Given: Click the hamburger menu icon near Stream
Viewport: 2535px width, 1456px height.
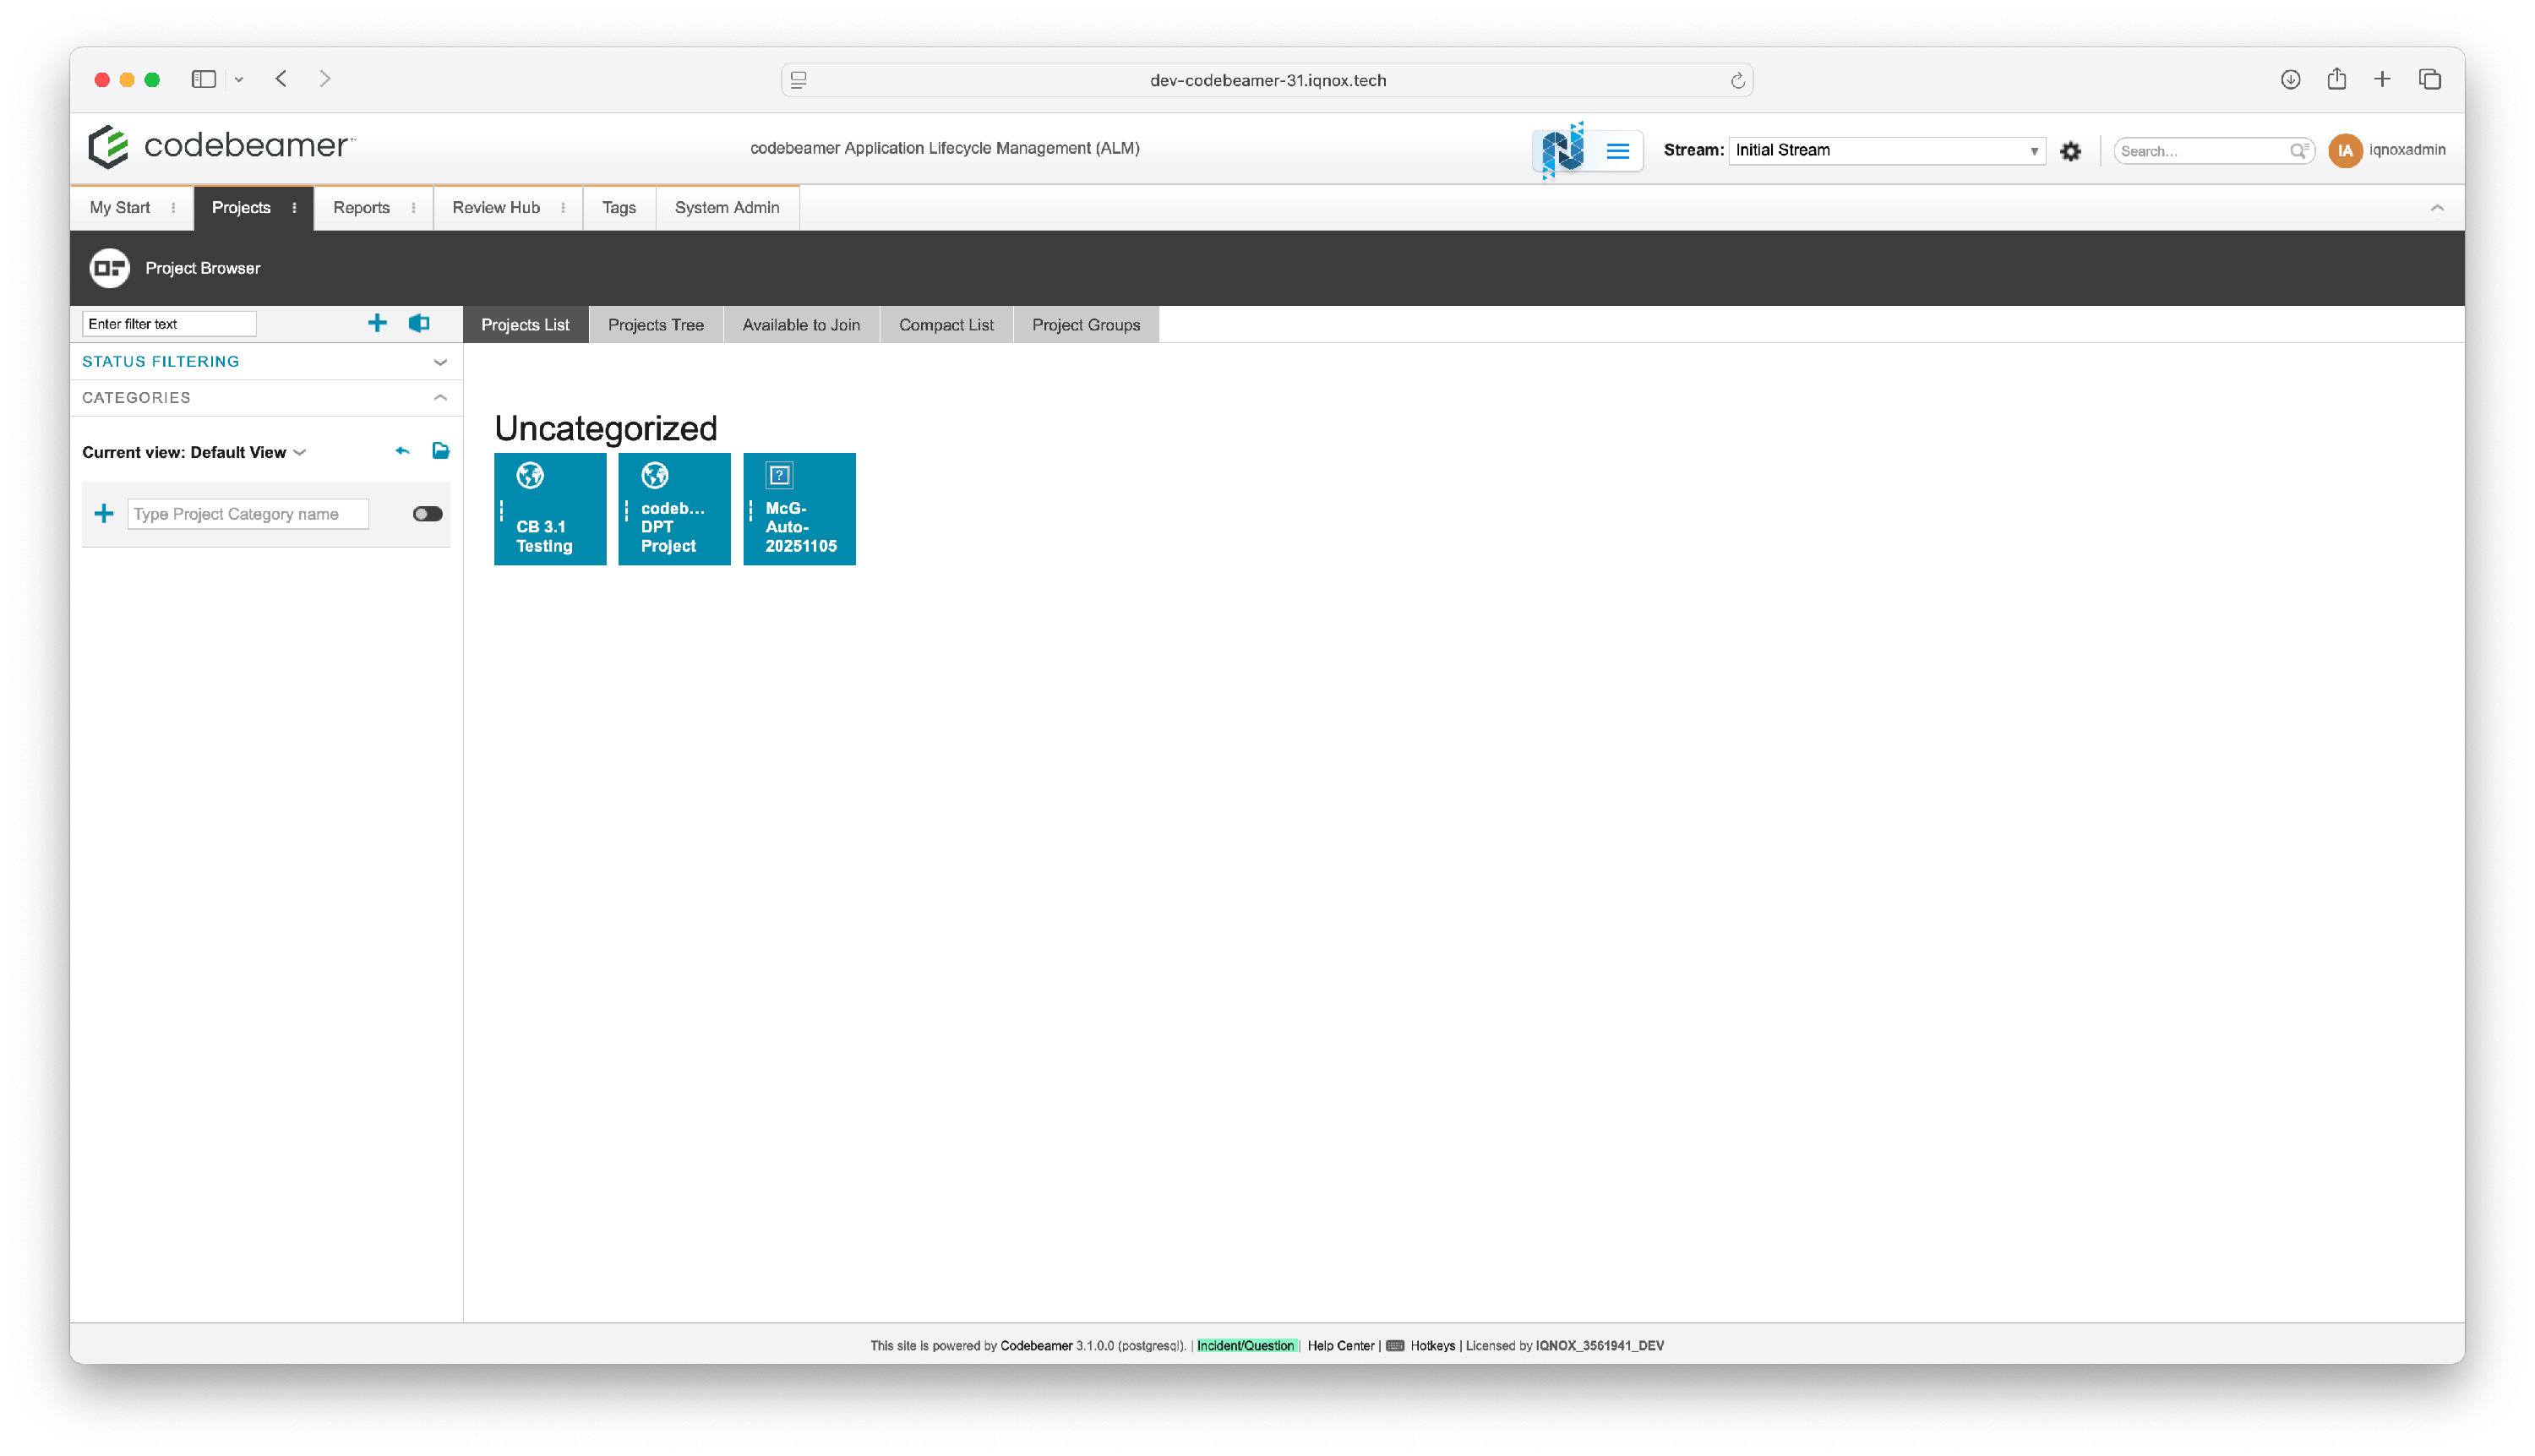Looking at the screenshot, I should (x=1617, y=151).
